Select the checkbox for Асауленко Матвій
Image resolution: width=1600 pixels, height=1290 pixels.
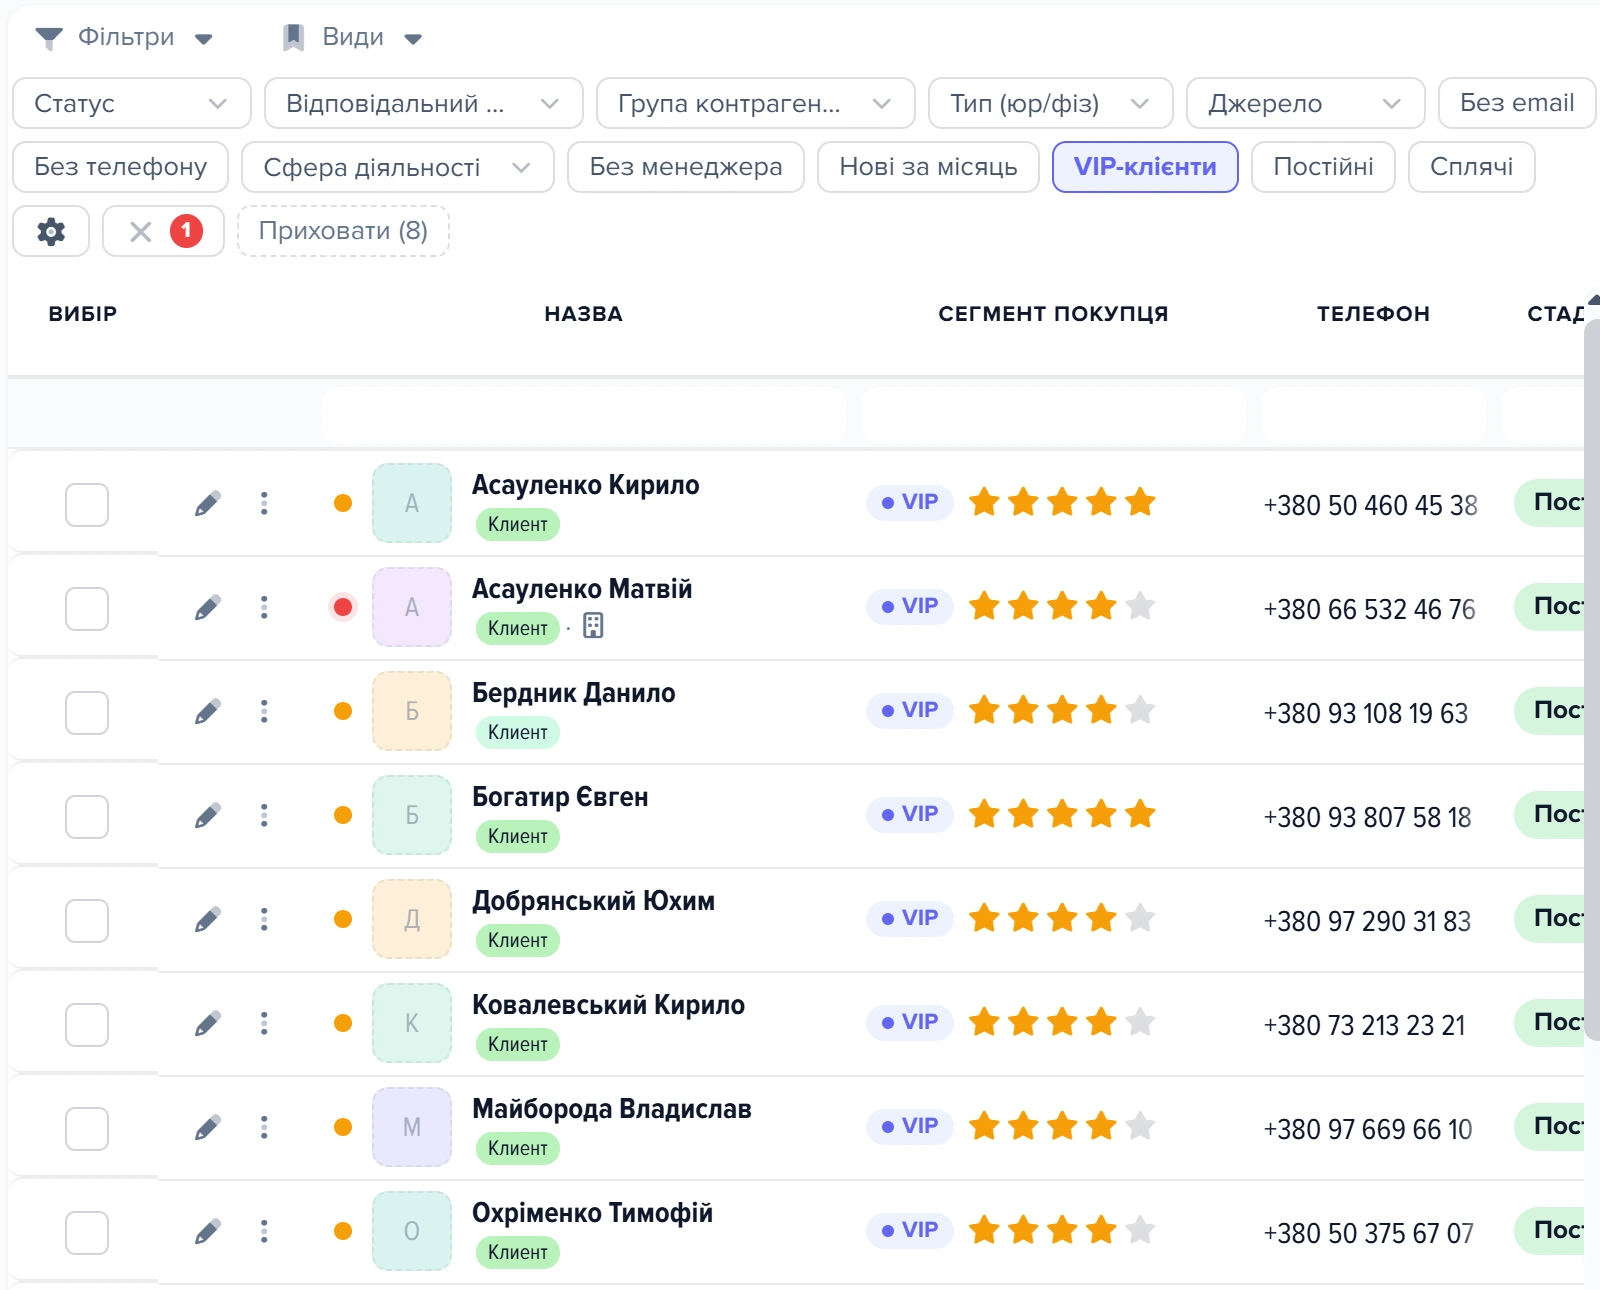click(x=87, y=609)
